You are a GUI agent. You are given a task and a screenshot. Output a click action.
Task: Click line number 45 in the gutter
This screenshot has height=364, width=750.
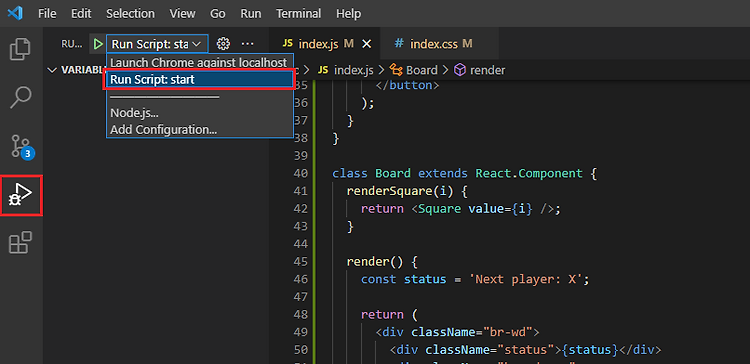(301, 262)
